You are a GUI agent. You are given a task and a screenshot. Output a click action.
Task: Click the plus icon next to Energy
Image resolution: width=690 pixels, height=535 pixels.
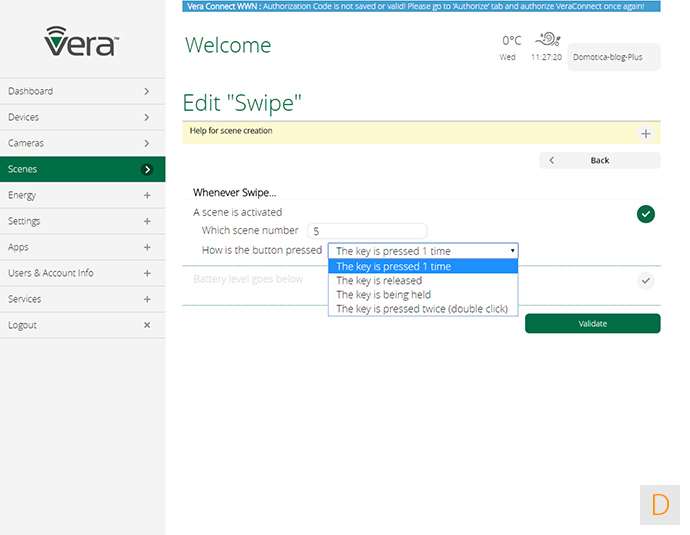click(x=147, y=195)
